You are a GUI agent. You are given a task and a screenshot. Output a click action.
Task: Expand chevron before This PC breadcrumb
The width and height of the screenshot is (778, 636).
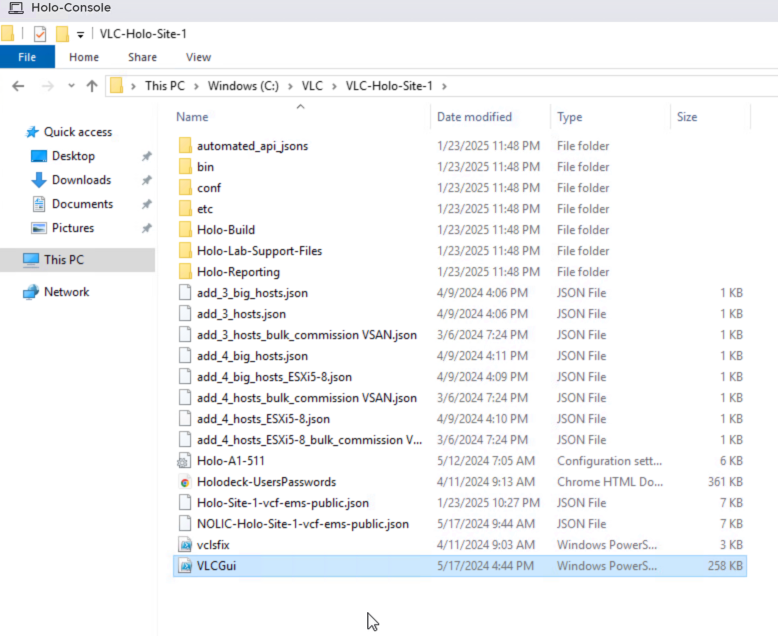pyautogui.click(x=133, y=86)
